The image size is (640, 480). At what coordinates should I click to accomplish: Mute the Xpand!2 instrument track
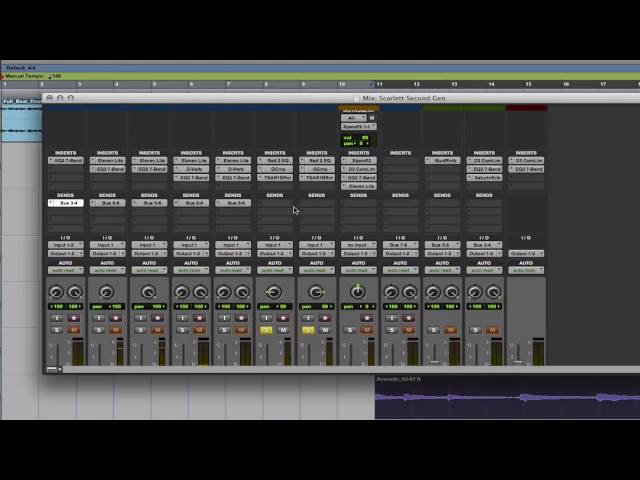click(367, 330)
